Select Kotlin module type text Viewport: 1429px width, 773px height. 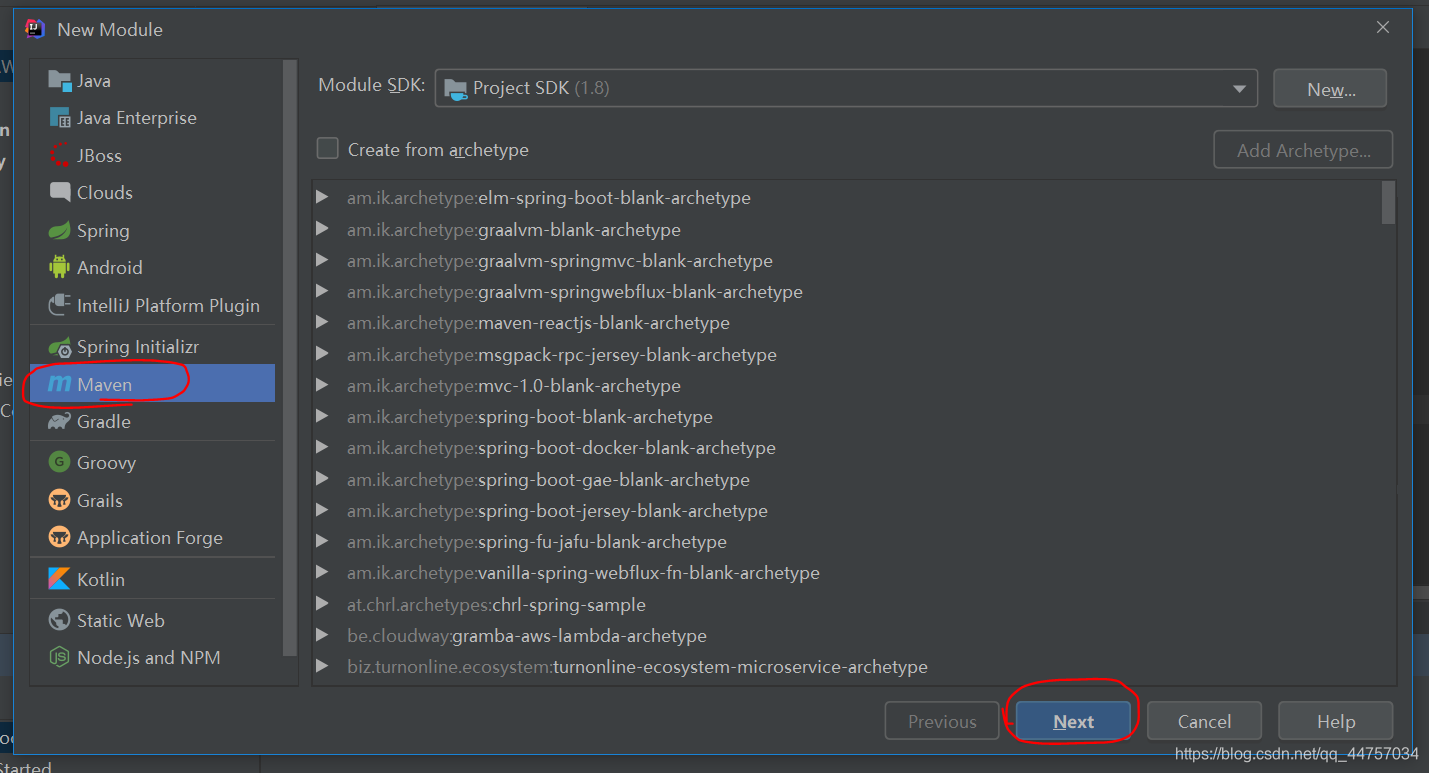pos(101,580)
